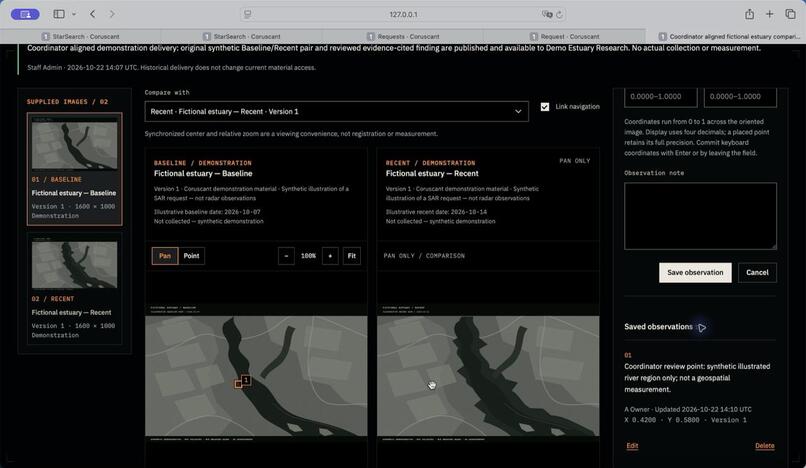This screenshot has height=468, width=806.
Task: Click the Saved observations heading
Action: click(658, 327)
